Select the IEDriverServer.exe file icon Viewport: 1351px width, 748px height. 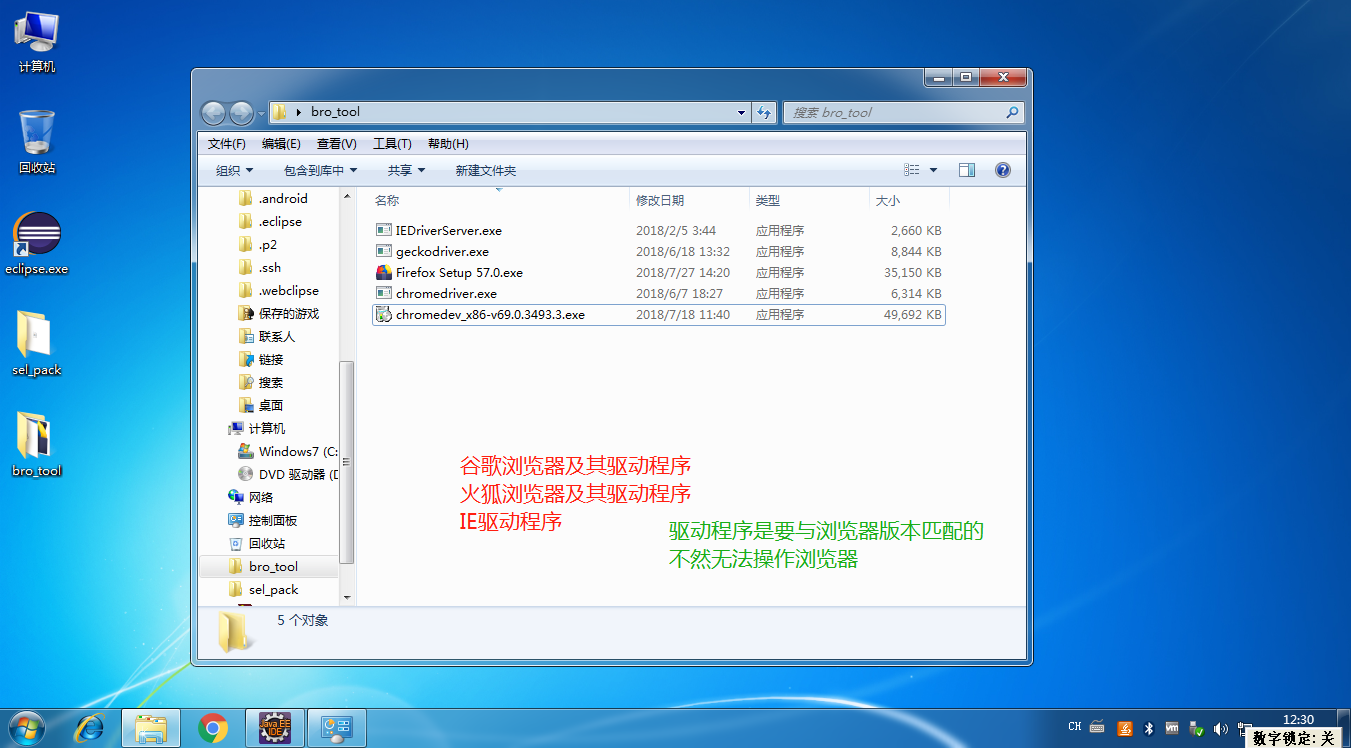coord(384,230)
